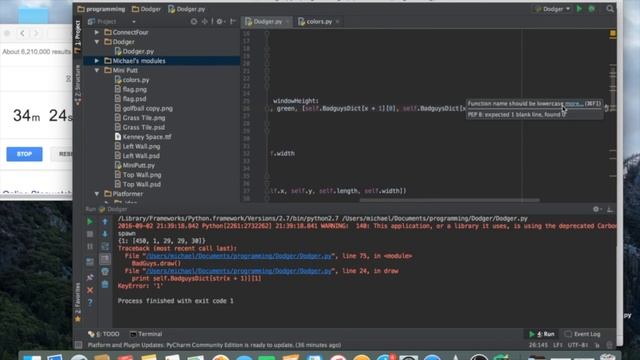This screenshot has width=640, height=360.
Task: Click the stop square icon in Run panel
Action: pos(90,234)
